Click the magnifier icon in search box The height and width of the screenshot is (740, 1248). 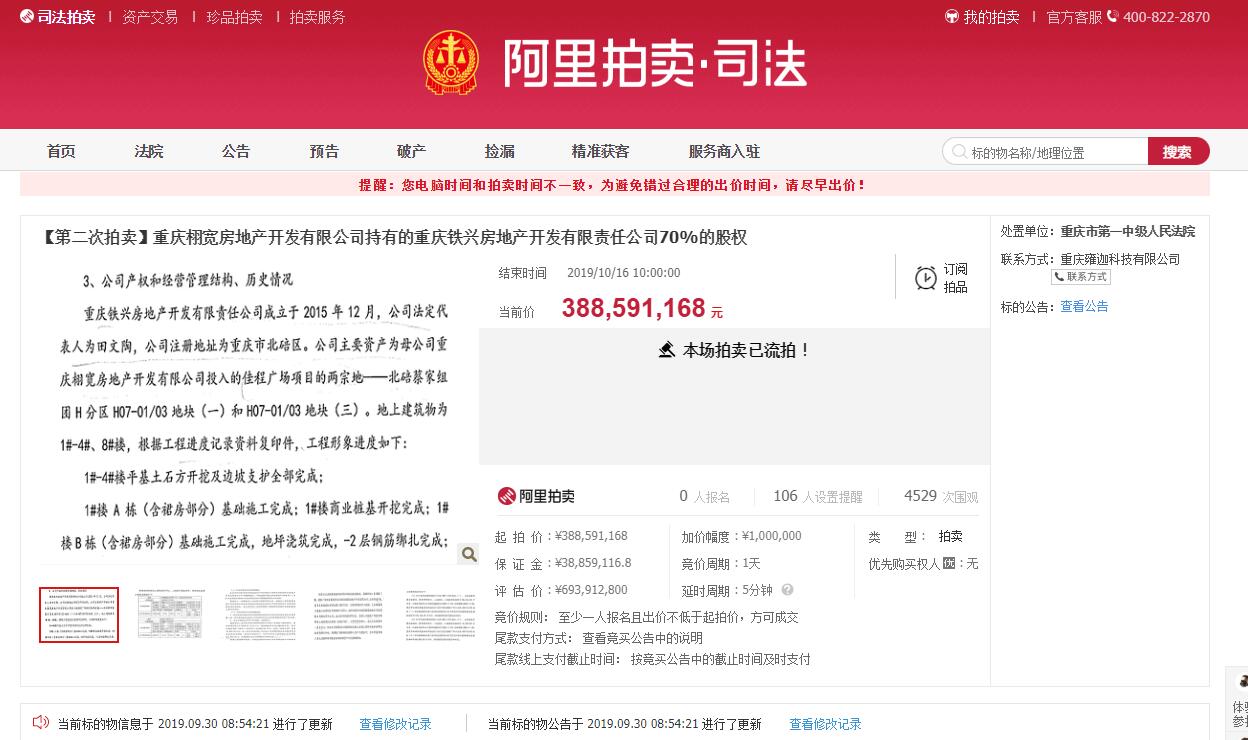pyautogui.click(x=960, y=152)
